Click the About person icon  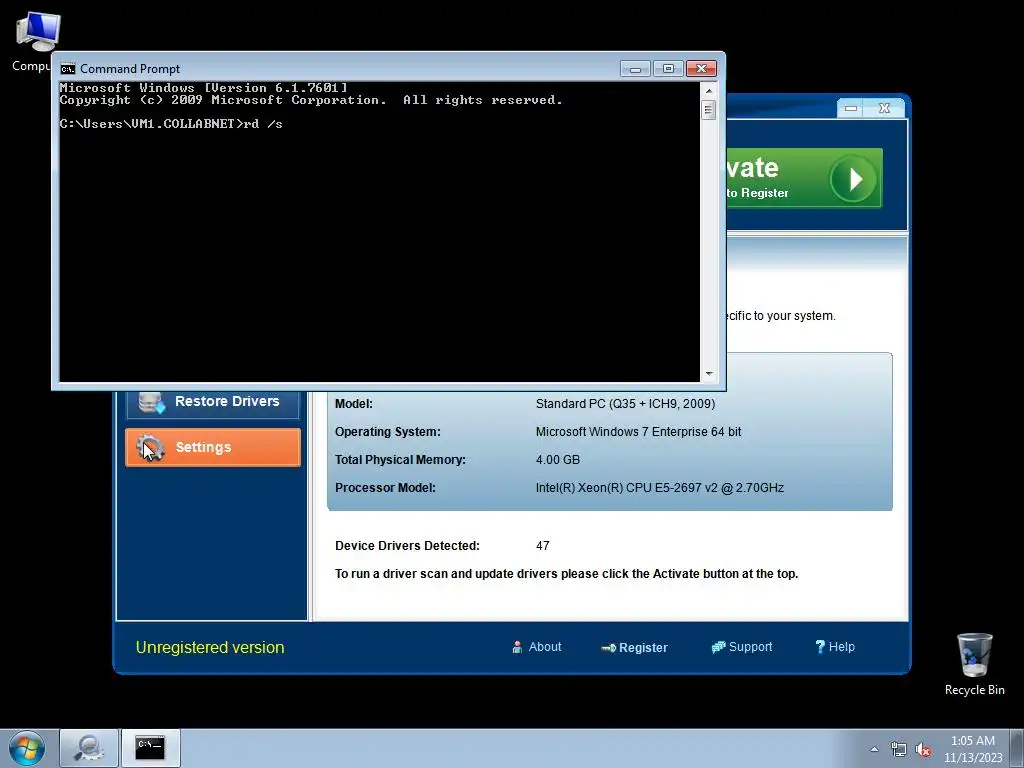(517, 647)
